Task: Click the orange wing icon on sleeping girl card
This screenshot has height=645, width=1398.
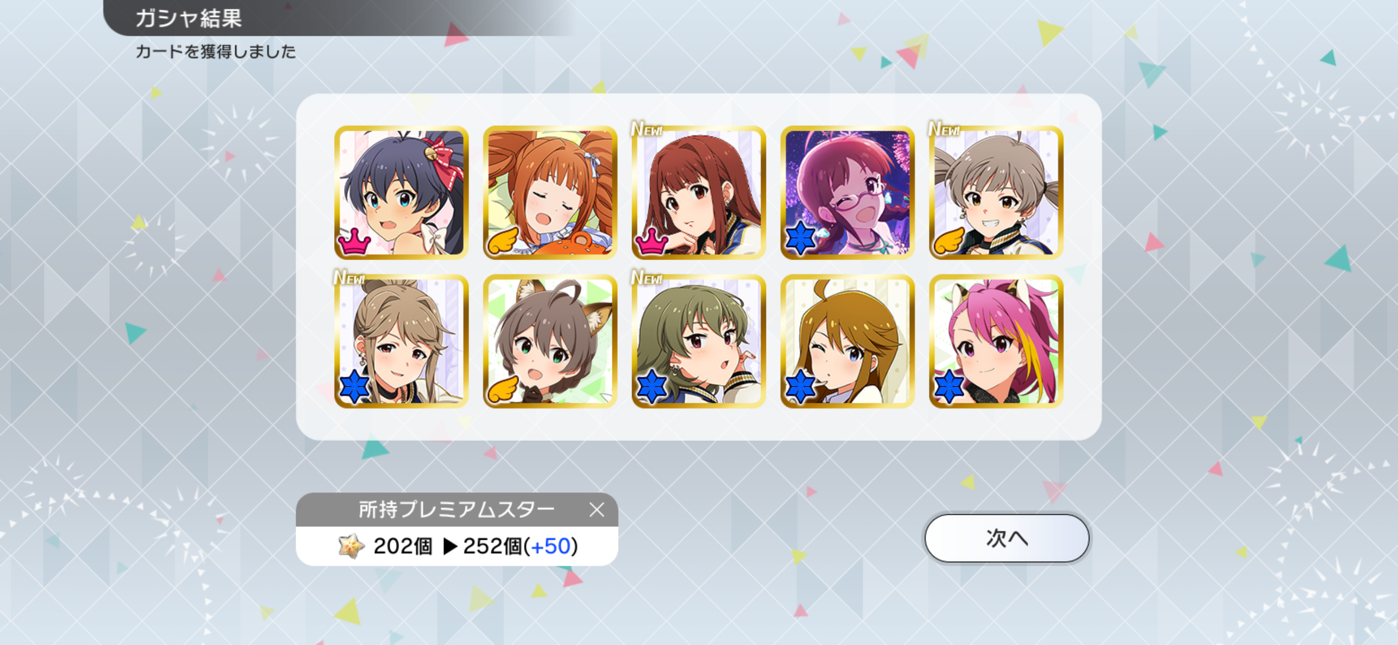Action: tap(504, 240)
